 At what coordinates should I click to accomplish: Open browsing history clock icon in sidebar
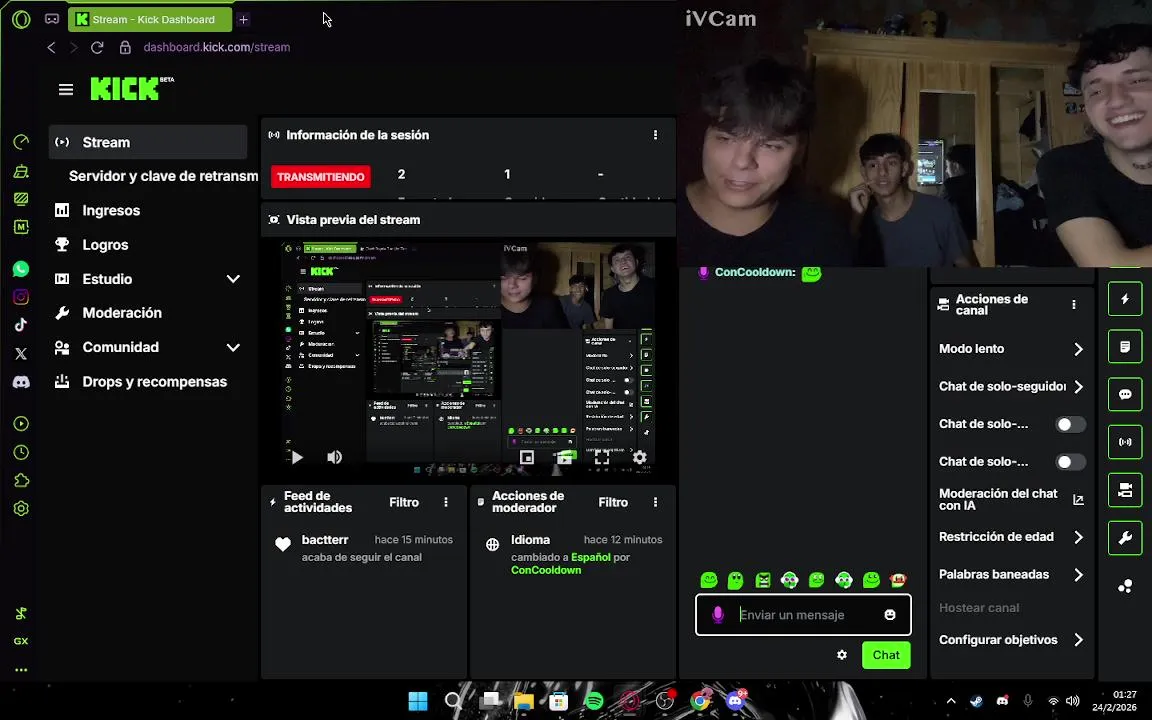(x=21, y=452)
